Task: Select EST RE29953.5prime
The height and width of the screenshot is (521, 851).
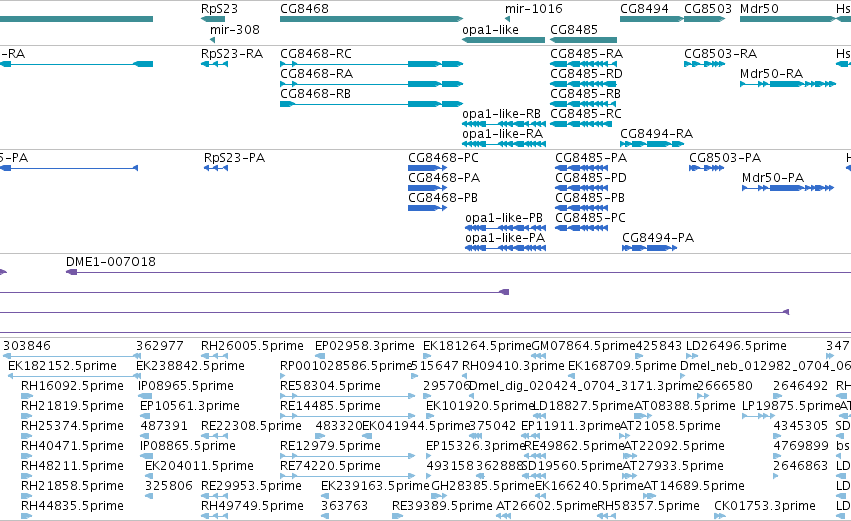Action: pos(251,486)
